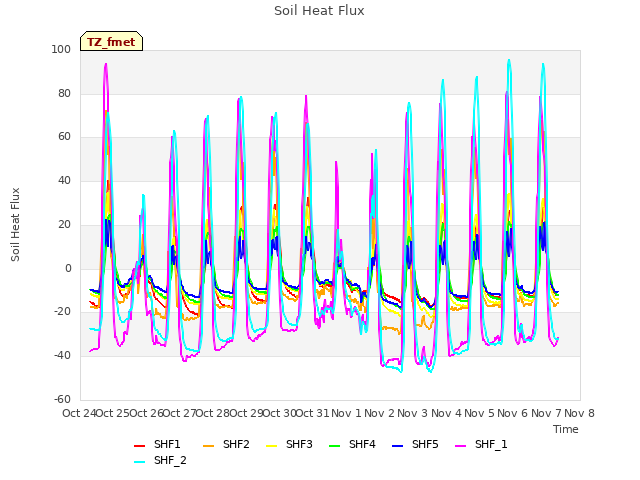Click the 100 y-axis tick label
Viewport: 640px width, 480px height.
[x=61, y=49]
